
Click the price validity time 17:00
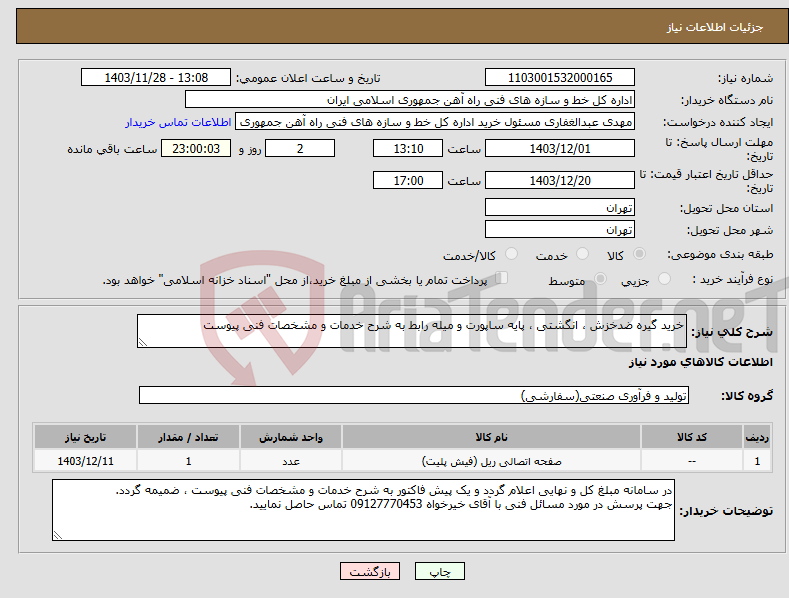coord(408,180)
